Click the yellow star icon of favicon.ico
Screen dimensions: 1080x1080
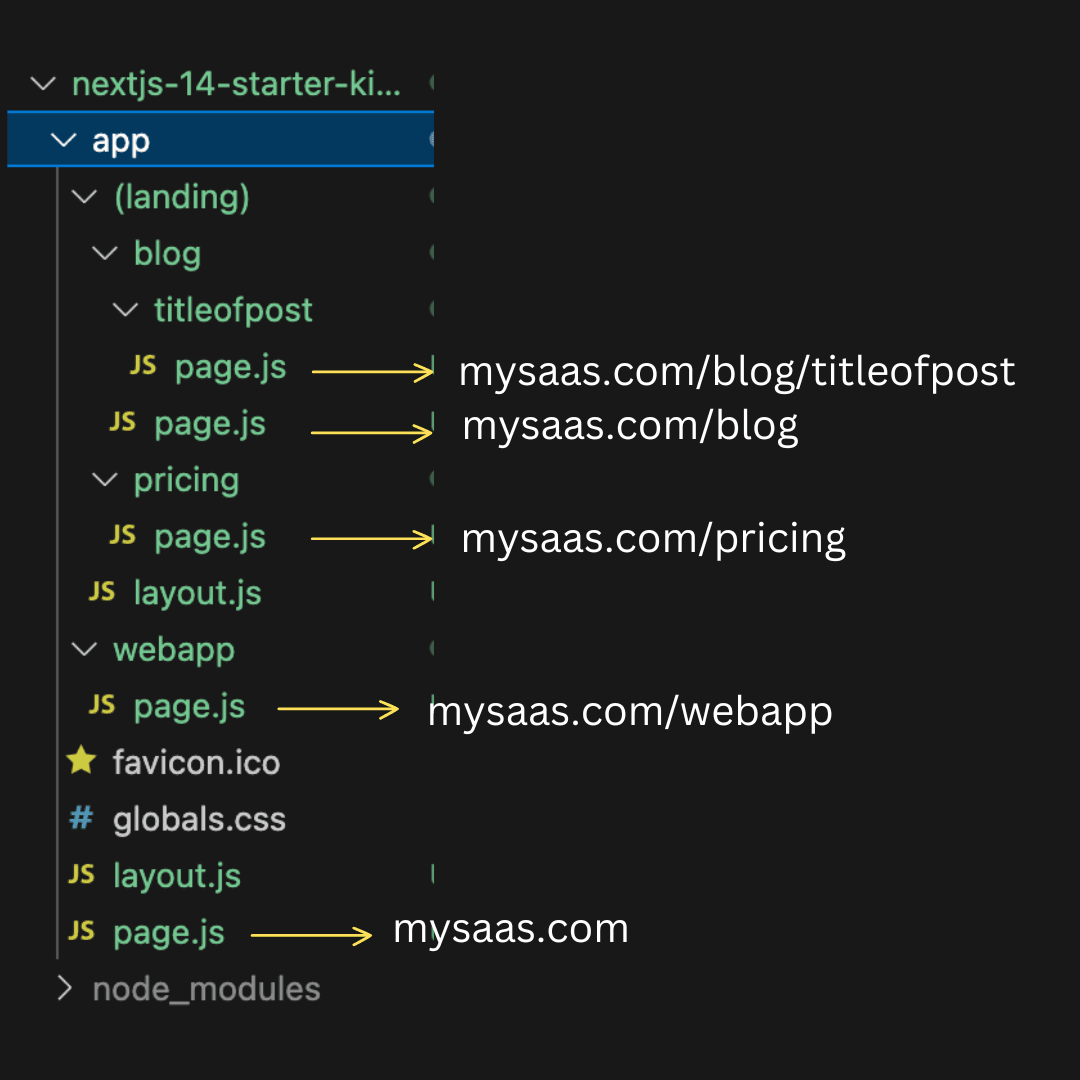81,760
